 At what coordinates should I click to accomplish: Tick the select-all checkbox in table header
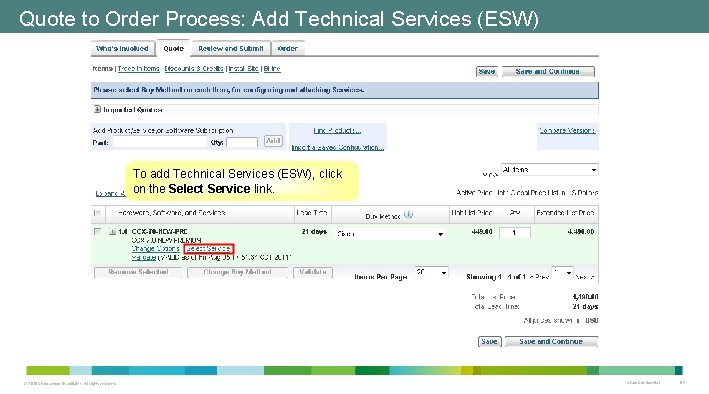[97, 213]
